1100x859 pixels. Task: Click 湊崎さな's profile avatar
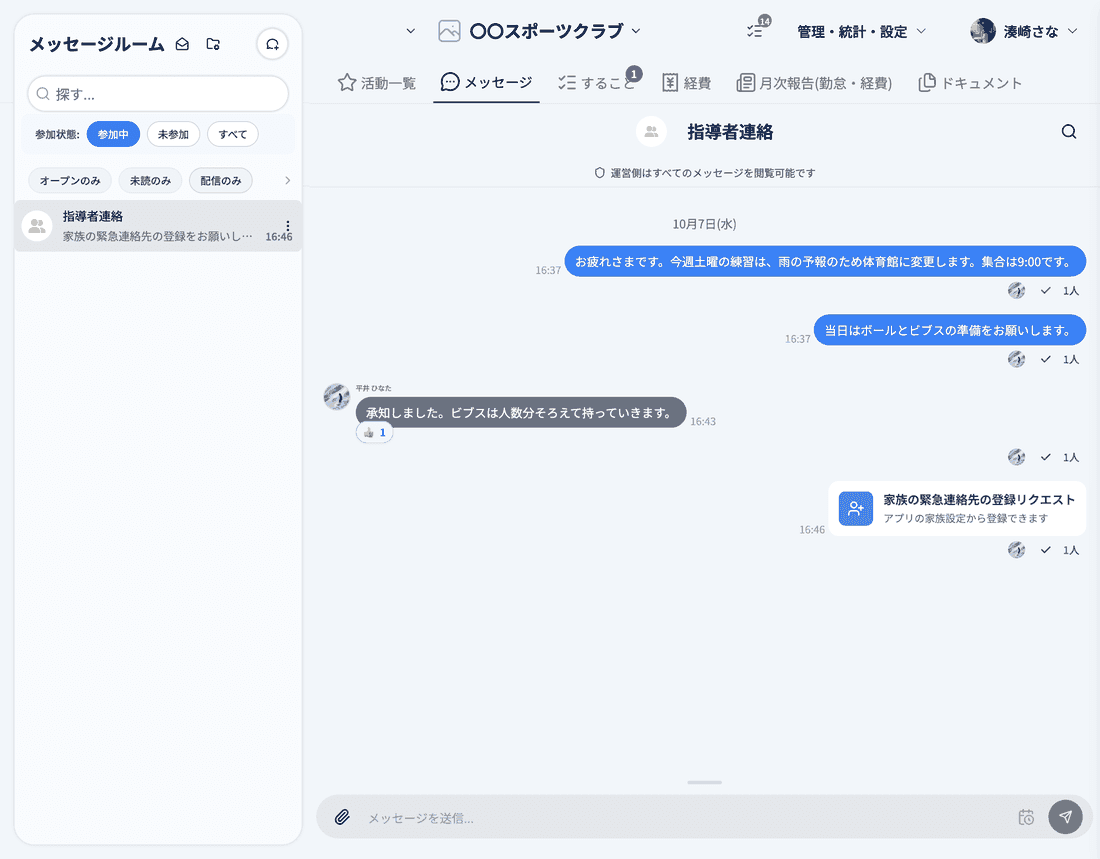pos(983,31)
